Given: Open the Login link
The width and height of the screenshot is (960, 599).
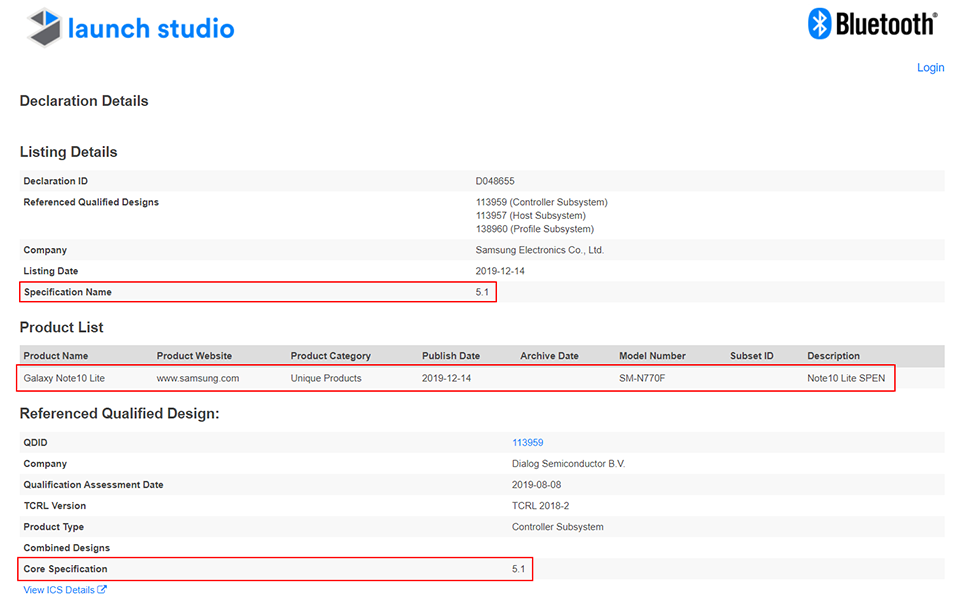Looking at the screenshot, I should coord(930,67).
